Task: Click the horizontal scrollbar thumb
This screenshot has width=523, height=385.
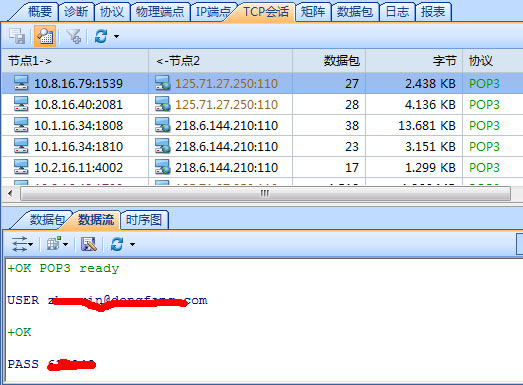Action: pyautogui.click(x=265, y=194)
